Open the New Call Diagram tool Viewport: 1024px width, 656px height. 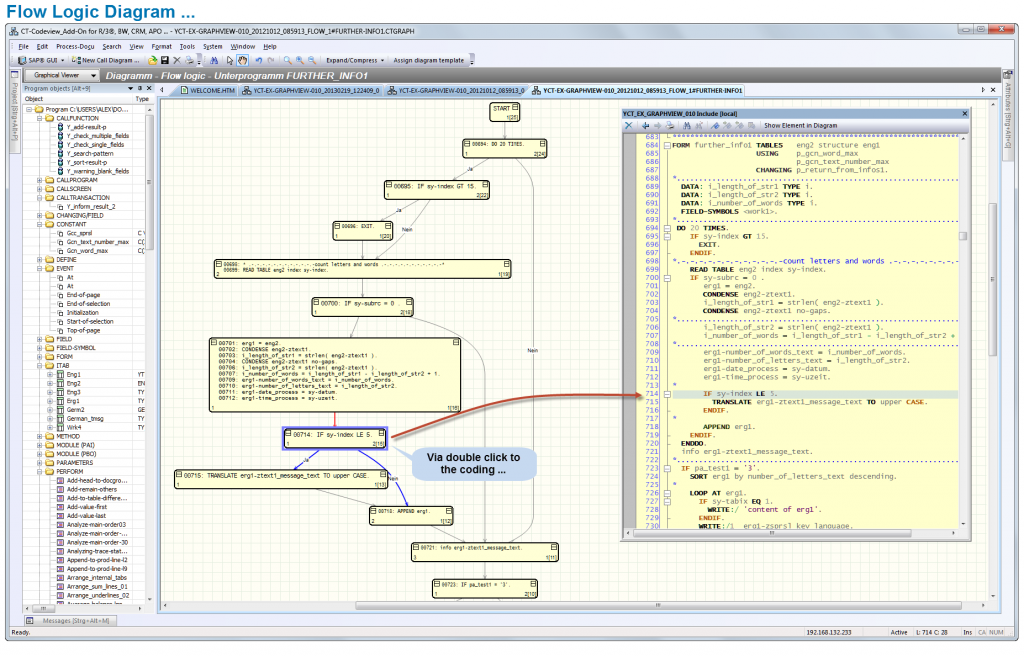pyautogui.click(x=105, y=59)
